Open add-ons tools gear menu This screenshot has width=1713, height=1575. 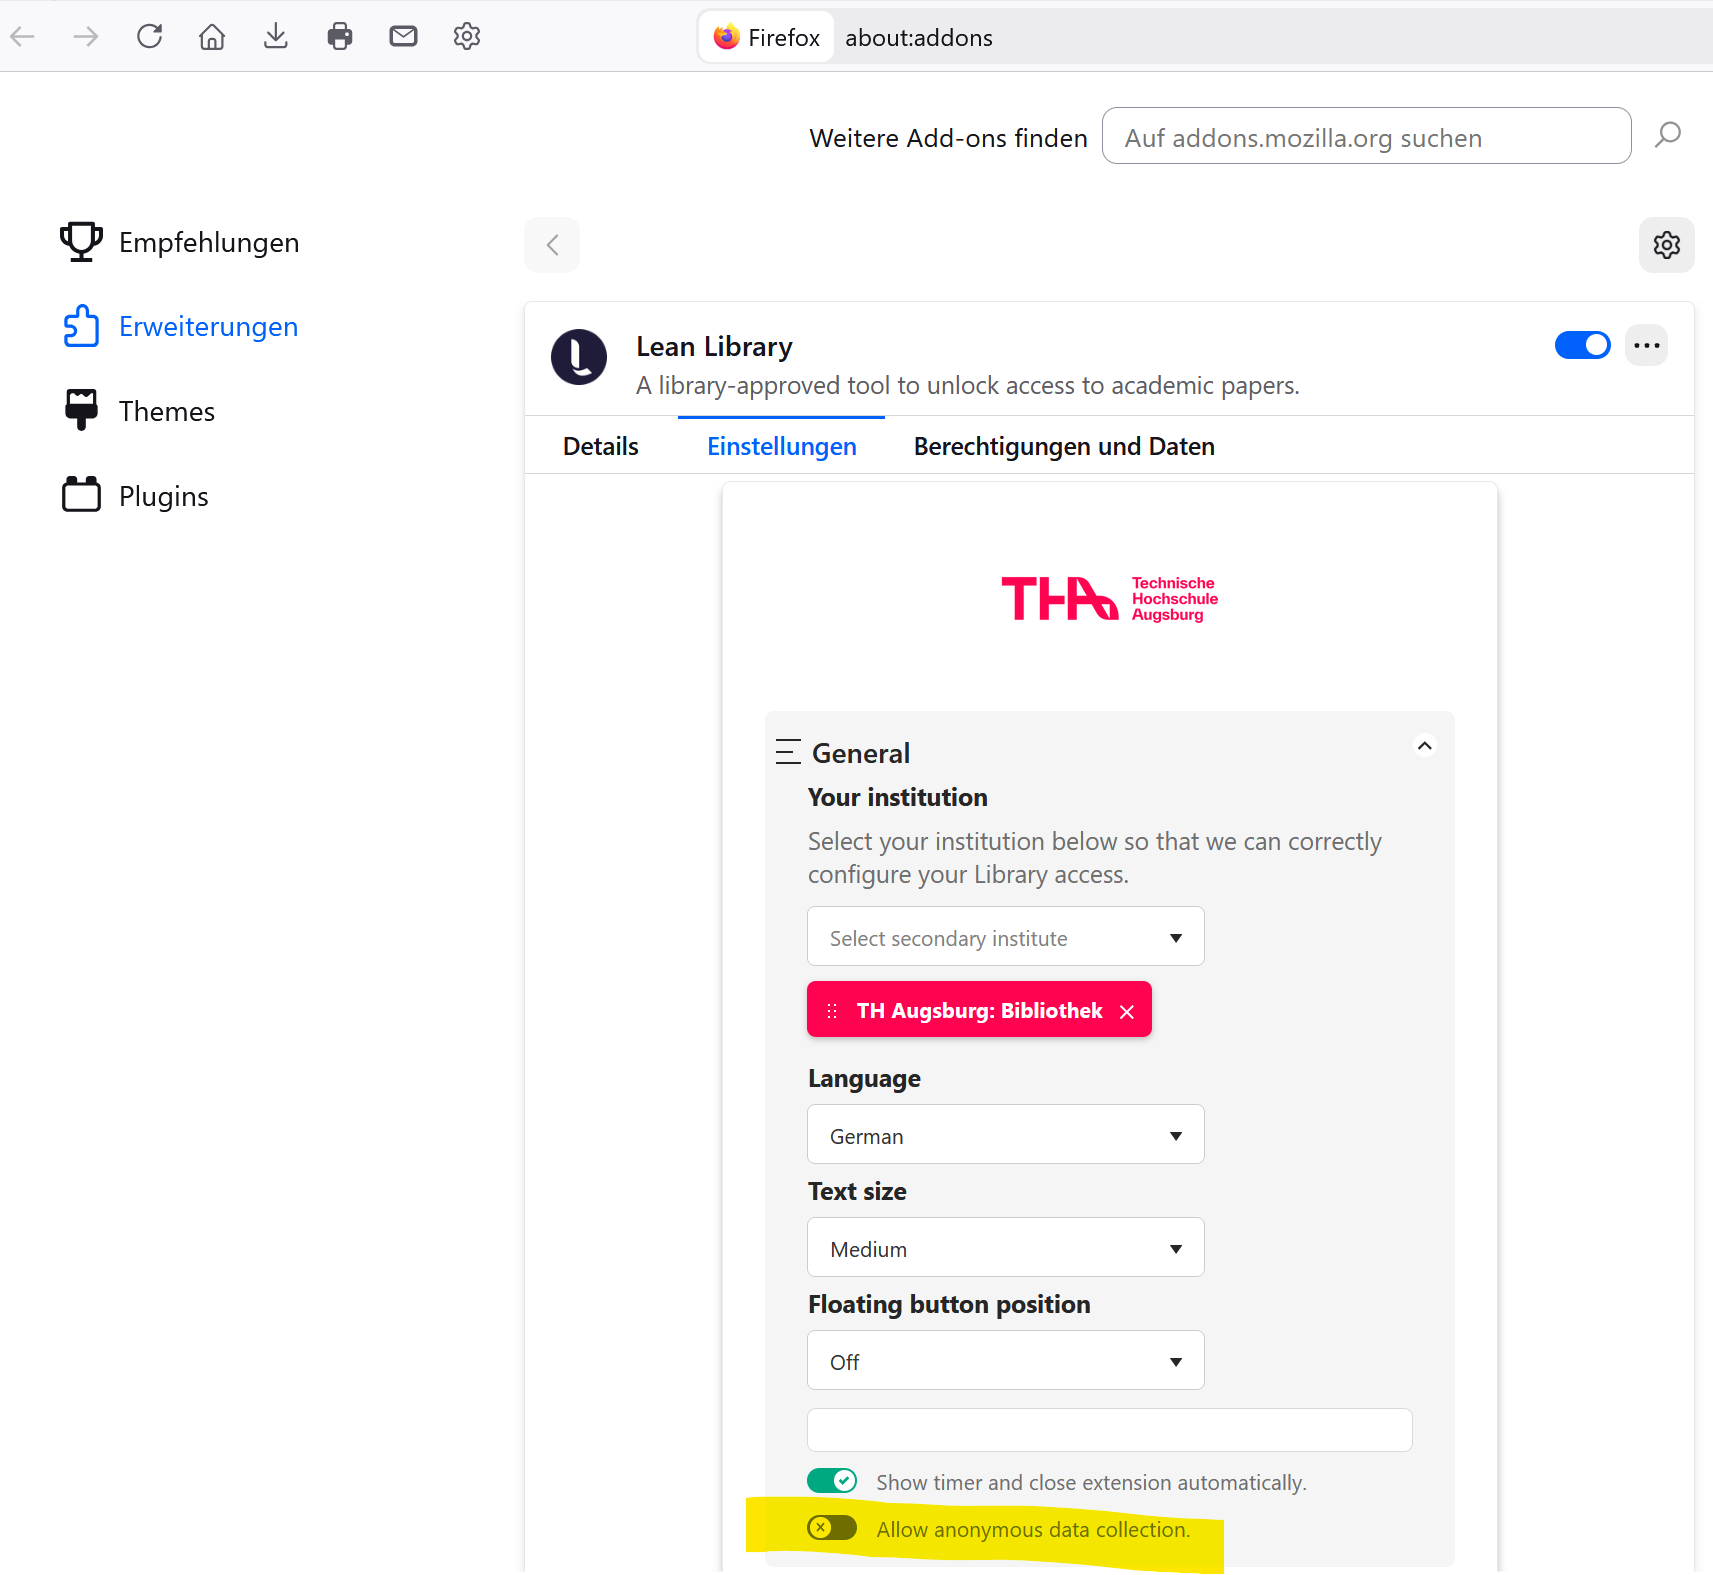[1666, 245]
